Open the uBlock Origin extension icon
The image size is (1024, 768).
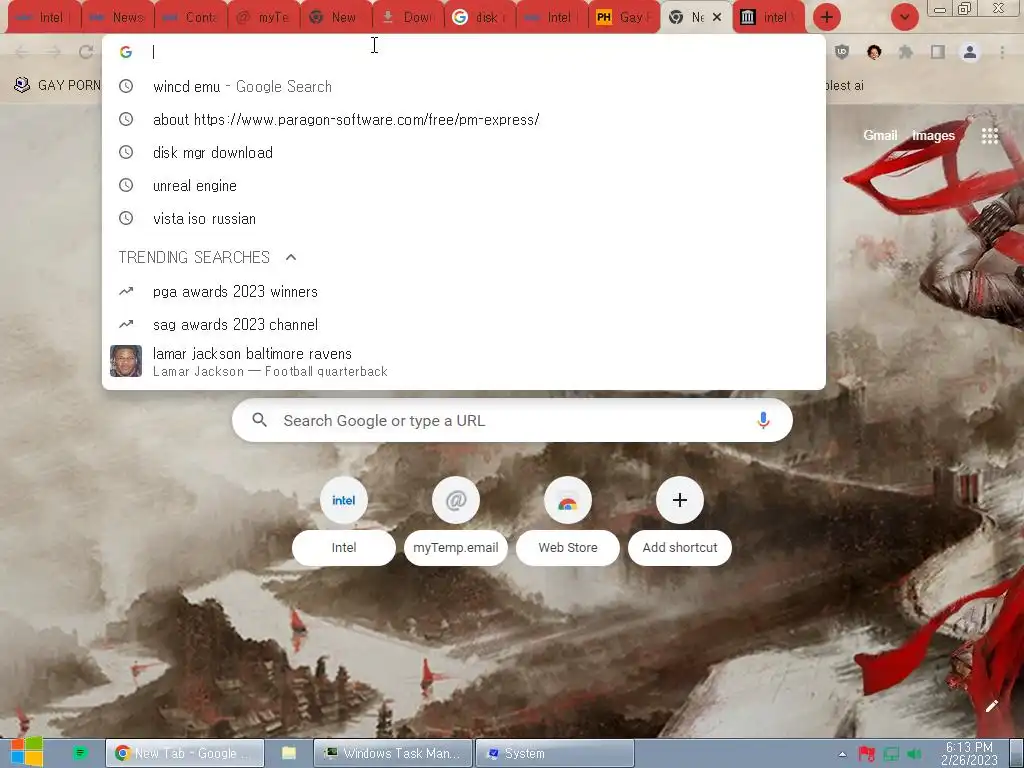pos(842,52)
